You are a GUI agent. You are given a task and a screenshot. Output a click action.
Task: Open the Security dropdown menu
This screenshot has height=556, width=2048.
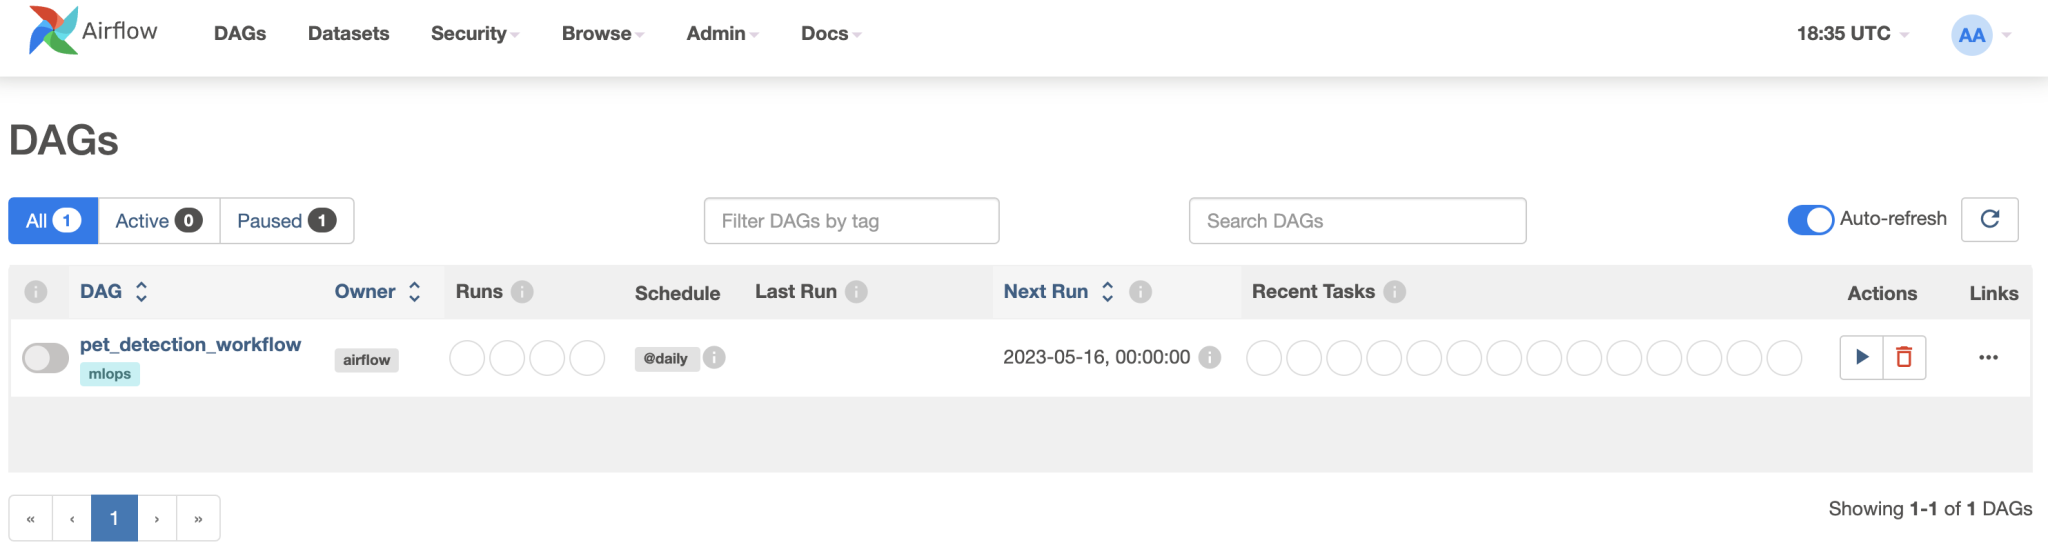click(474, 33)
